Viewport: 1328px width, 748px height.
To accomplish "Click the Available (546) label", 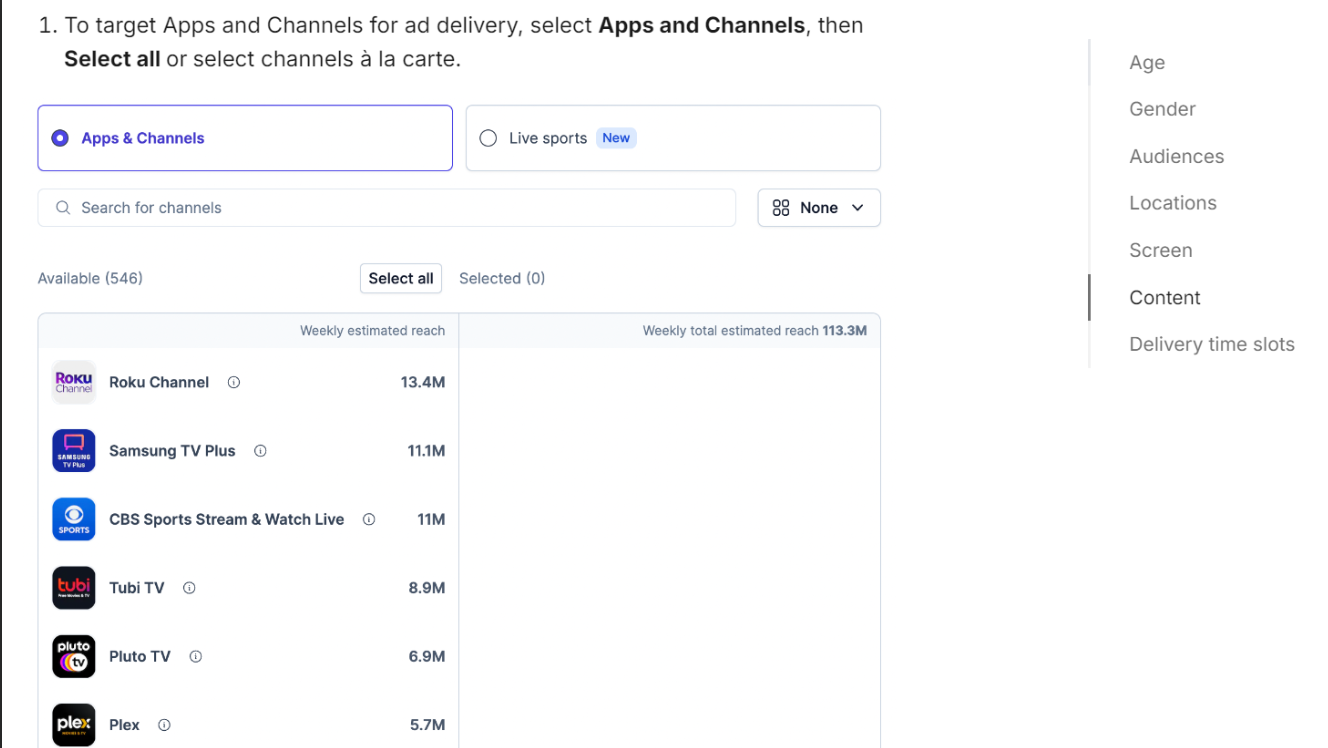I will 90,279.
